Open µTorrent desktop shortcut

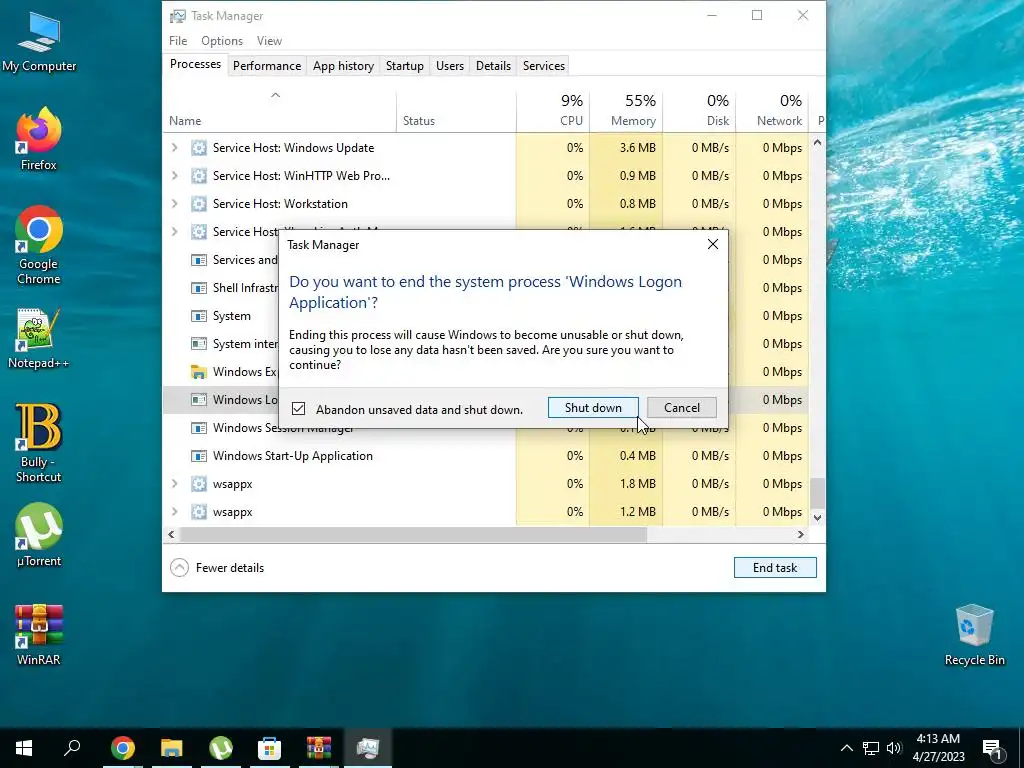[x=39, y=535]
